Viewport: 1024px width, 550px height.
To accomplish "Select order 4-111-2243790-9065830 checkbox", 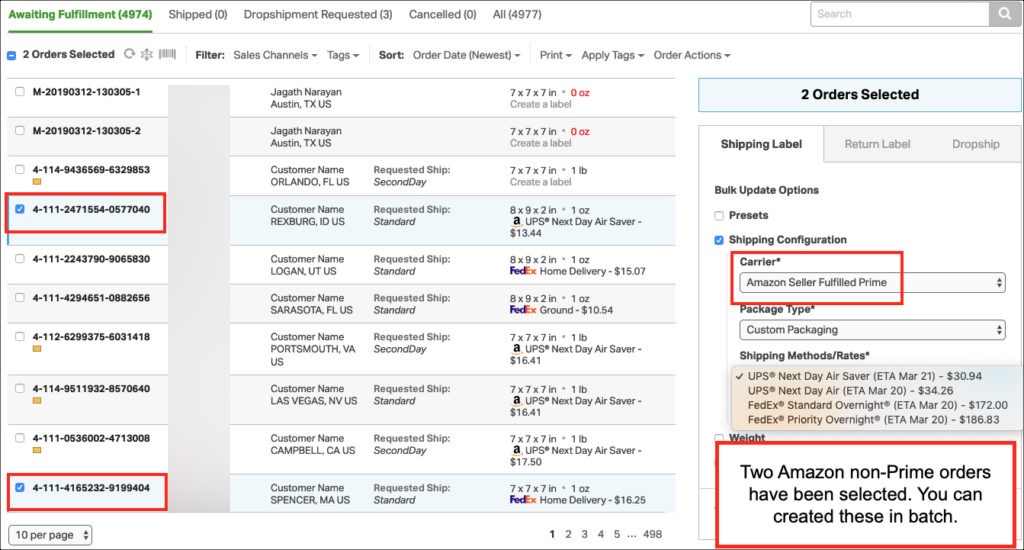I will [x=20, y=259].
